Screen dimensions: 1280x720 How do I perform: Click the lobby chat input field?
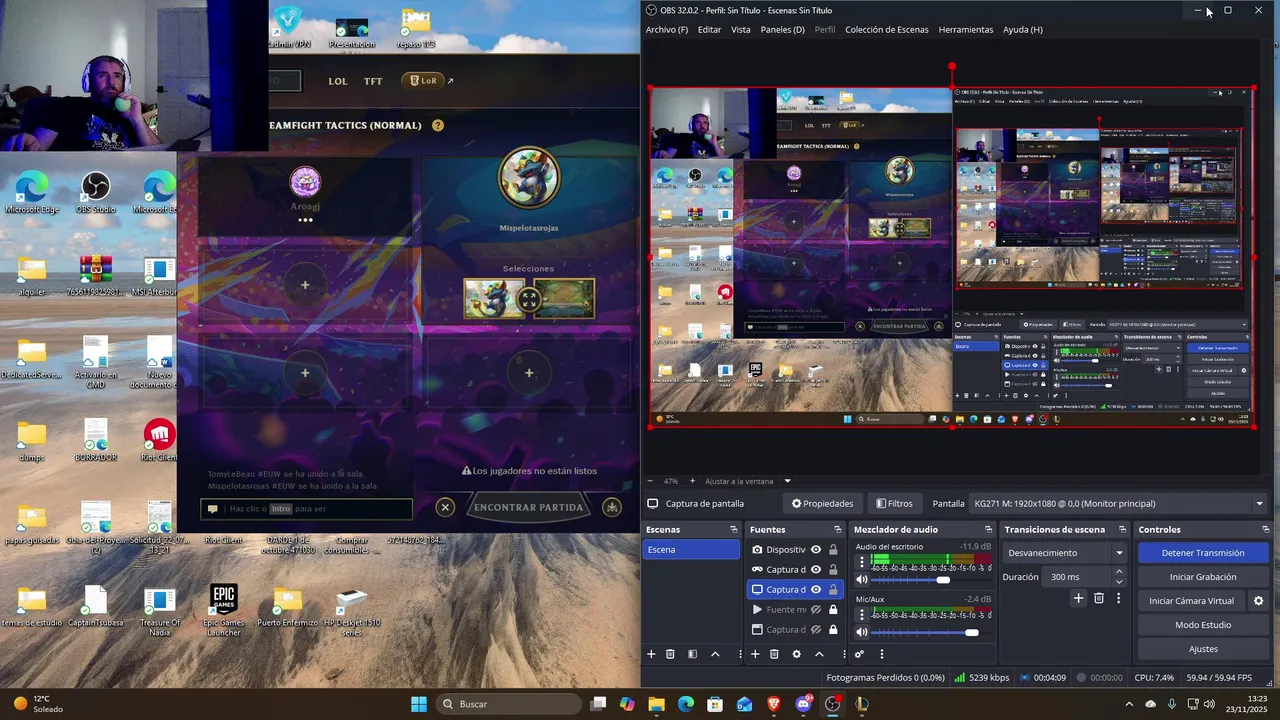307,509
